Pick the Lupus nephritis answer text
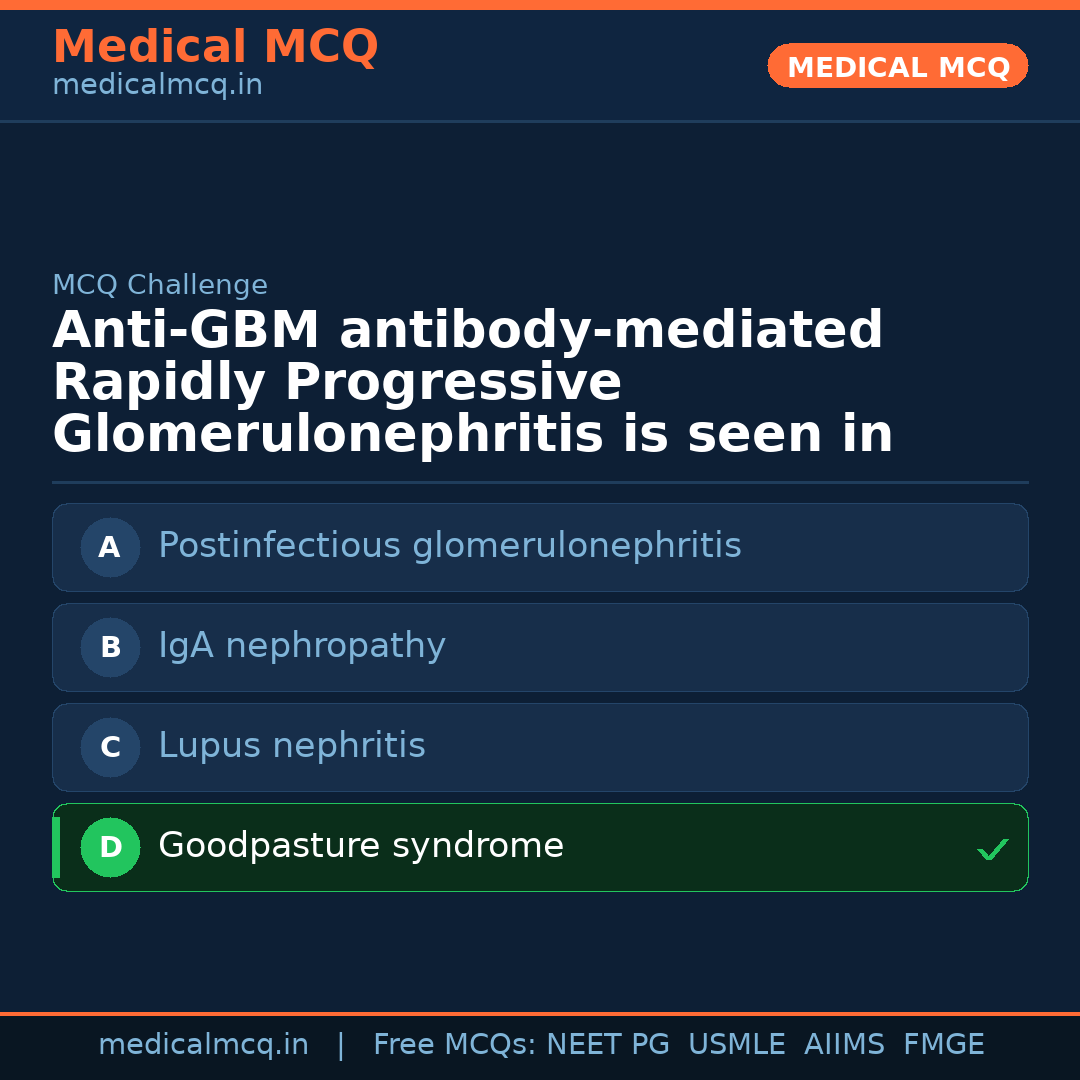Viewport: 1080px width, 1080px height. pos(291,746)
